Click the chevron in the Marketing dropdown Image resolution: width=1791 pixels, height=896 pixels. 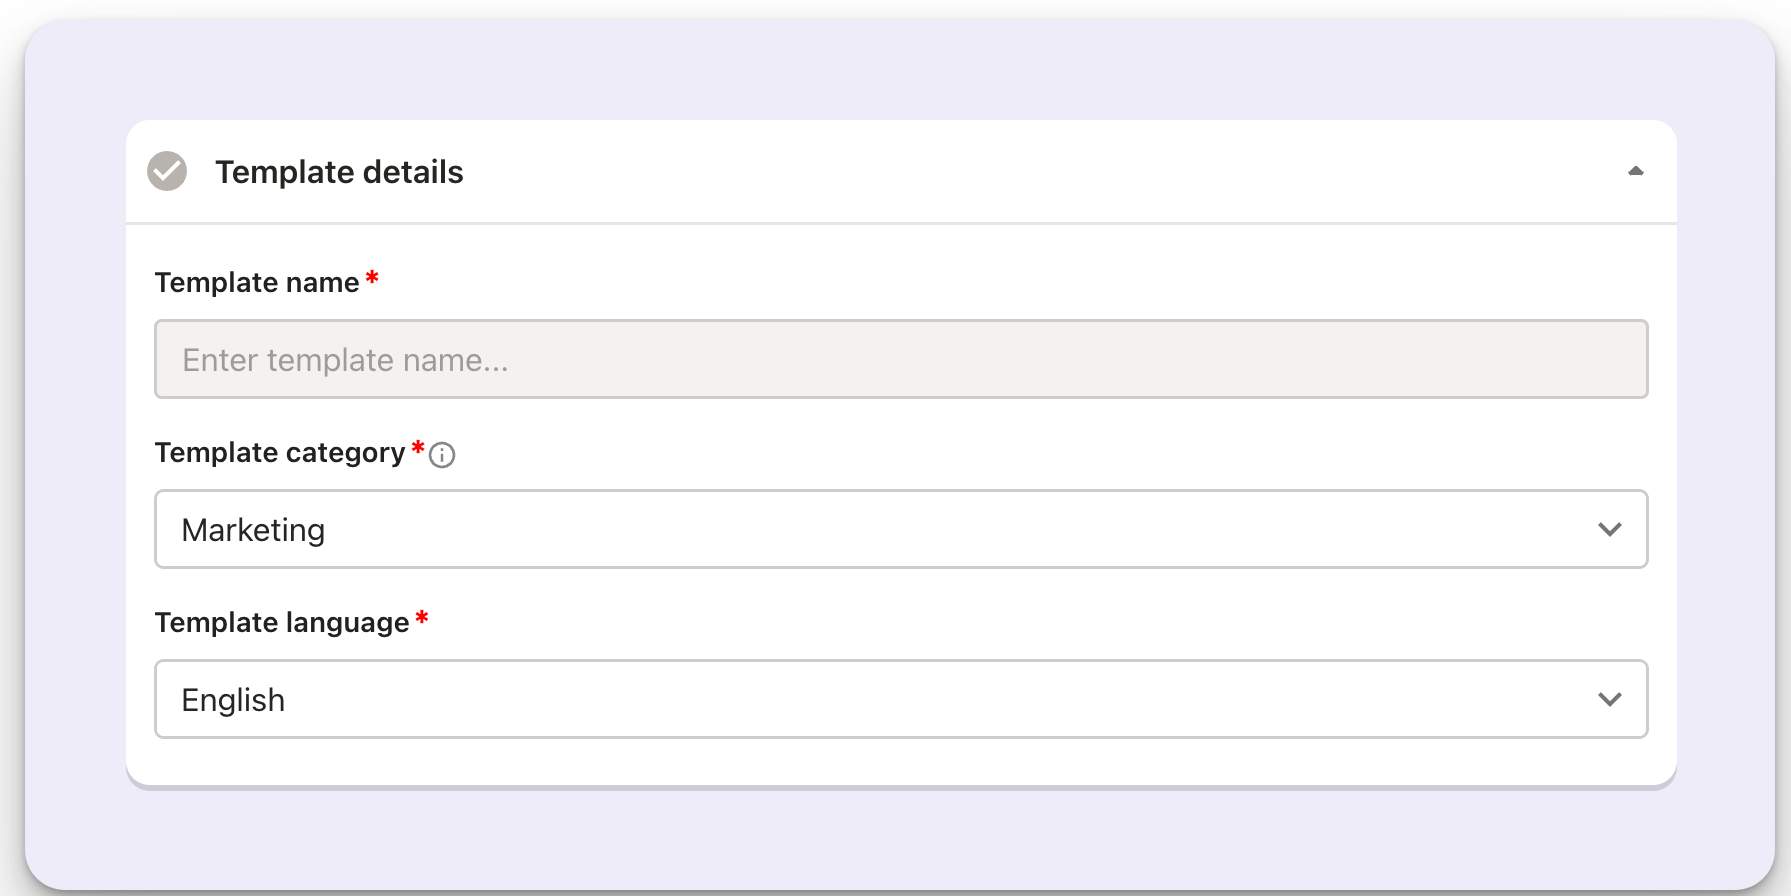tap(1609, 529)
